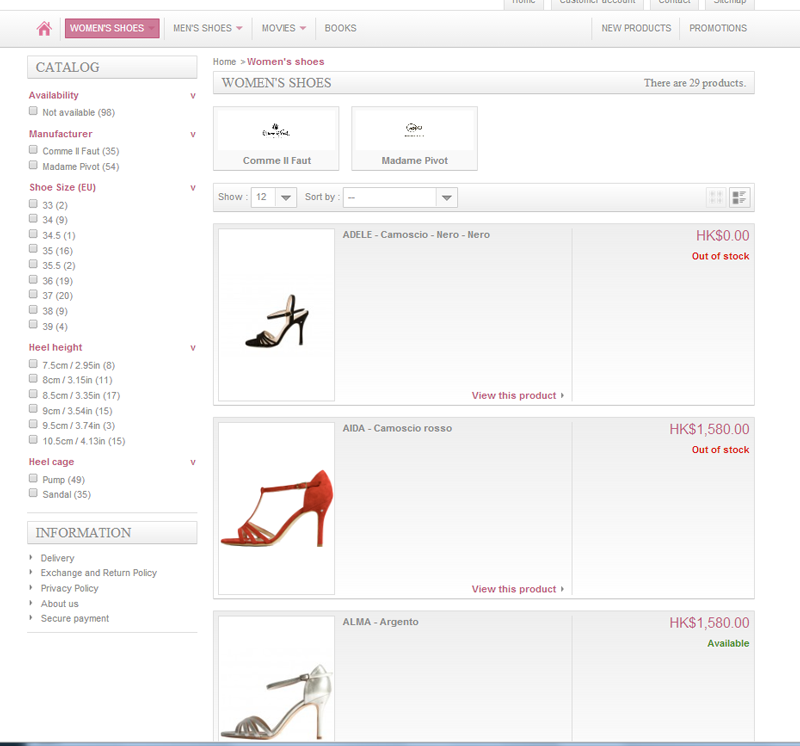Open the Comme Il Faut logo image
Viewport: 800px width, 746px height.
[276, 131]
